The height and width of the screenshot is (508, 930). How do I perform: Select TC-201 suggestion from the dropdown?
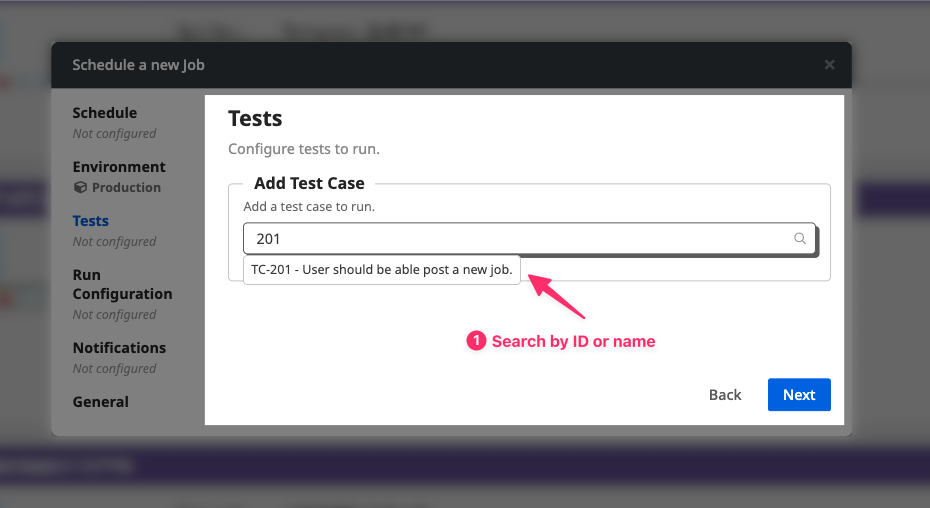pos(381,270)
